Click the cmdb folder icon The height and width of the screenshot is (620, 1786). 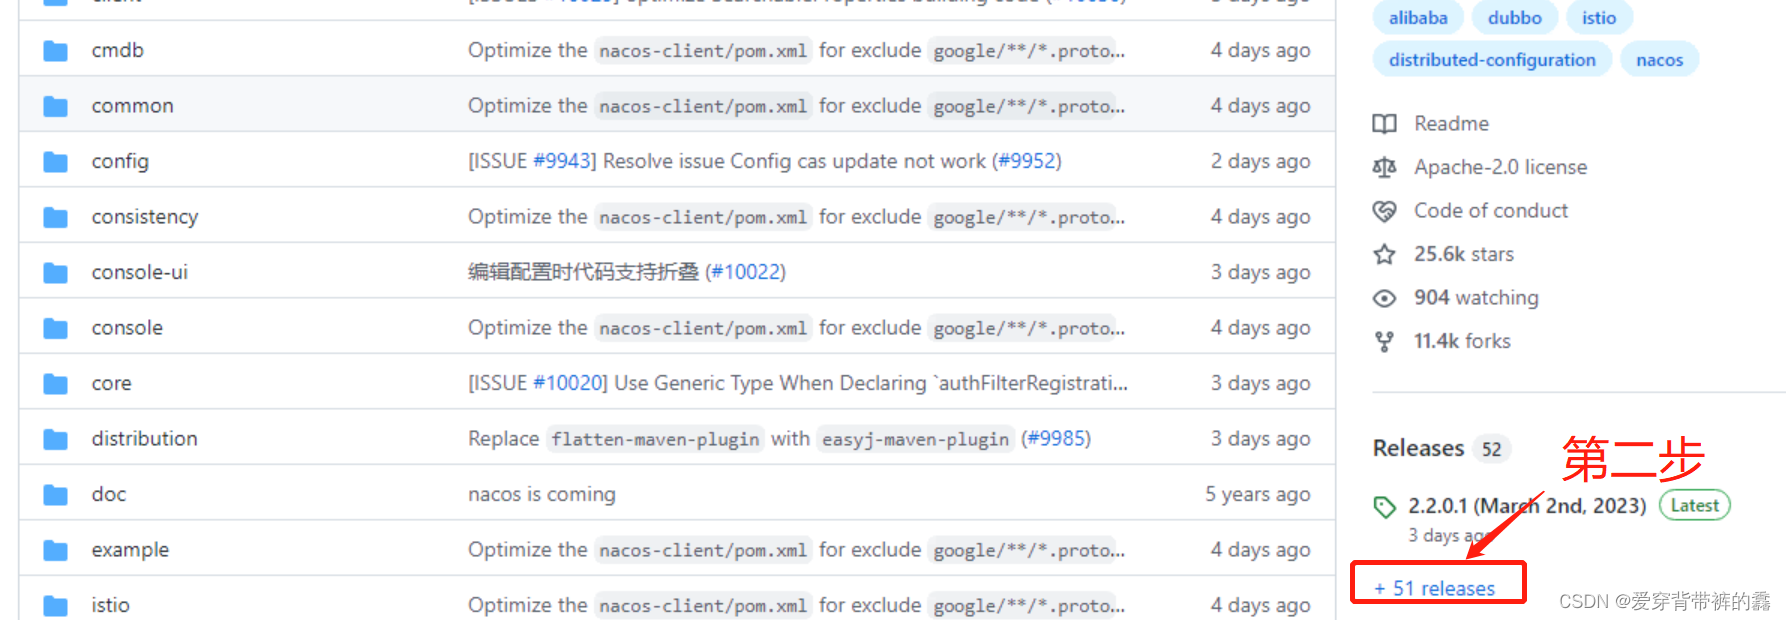56,50
